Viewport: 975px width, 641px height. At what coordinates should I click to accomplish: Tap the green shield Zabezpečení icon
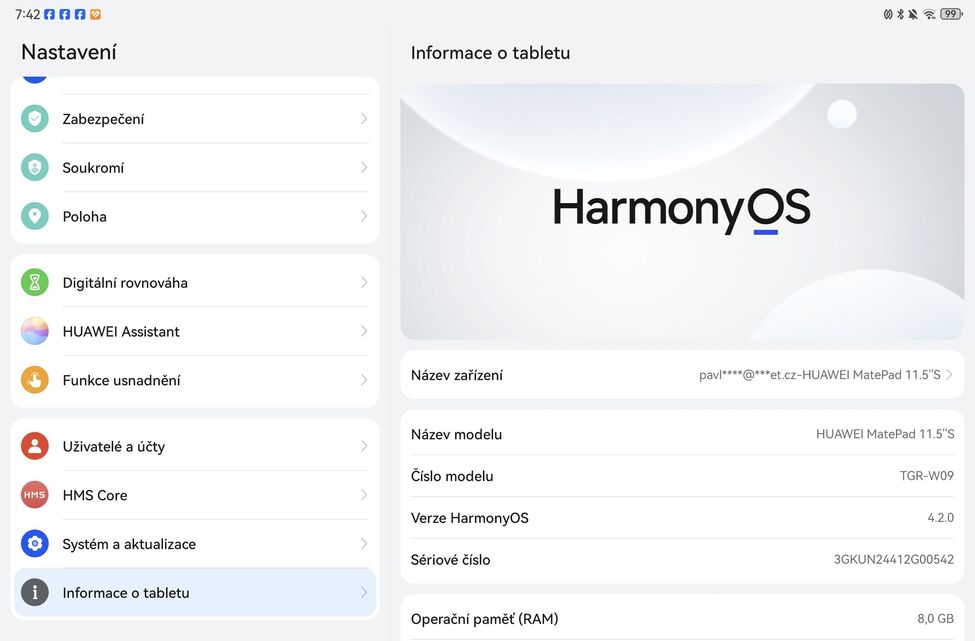pos(35,119)
